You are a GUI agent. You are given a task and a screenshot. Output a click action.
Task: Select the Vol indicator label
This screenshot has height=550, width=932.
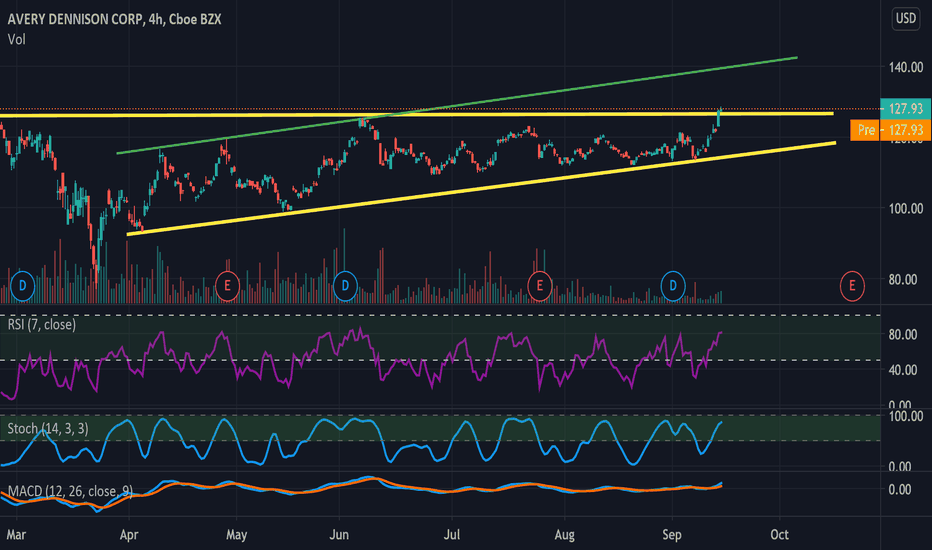tap(17, 40)
